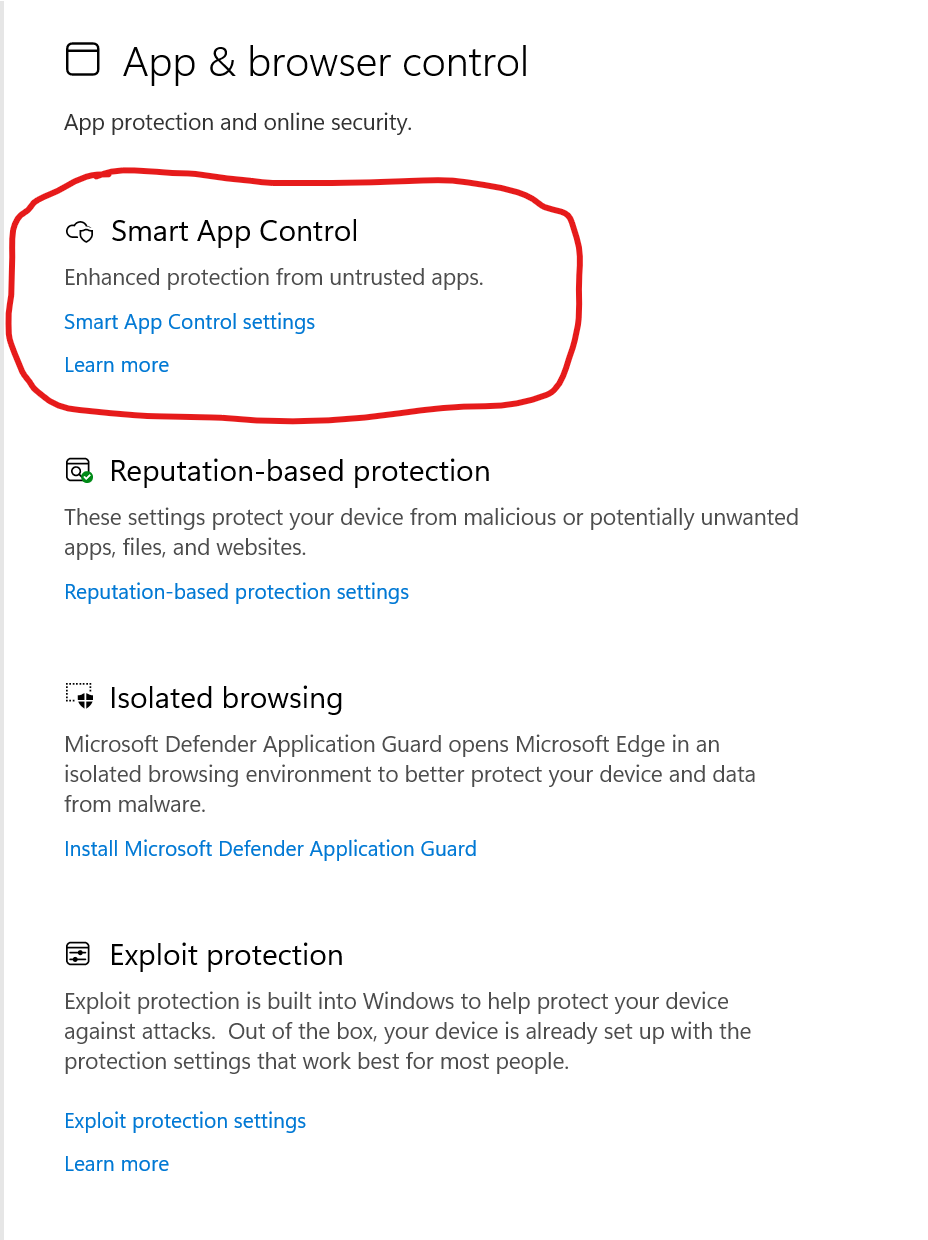Open Learn more under Smart App Control
The image size is (928, 1240).
[x=116, y=365]
